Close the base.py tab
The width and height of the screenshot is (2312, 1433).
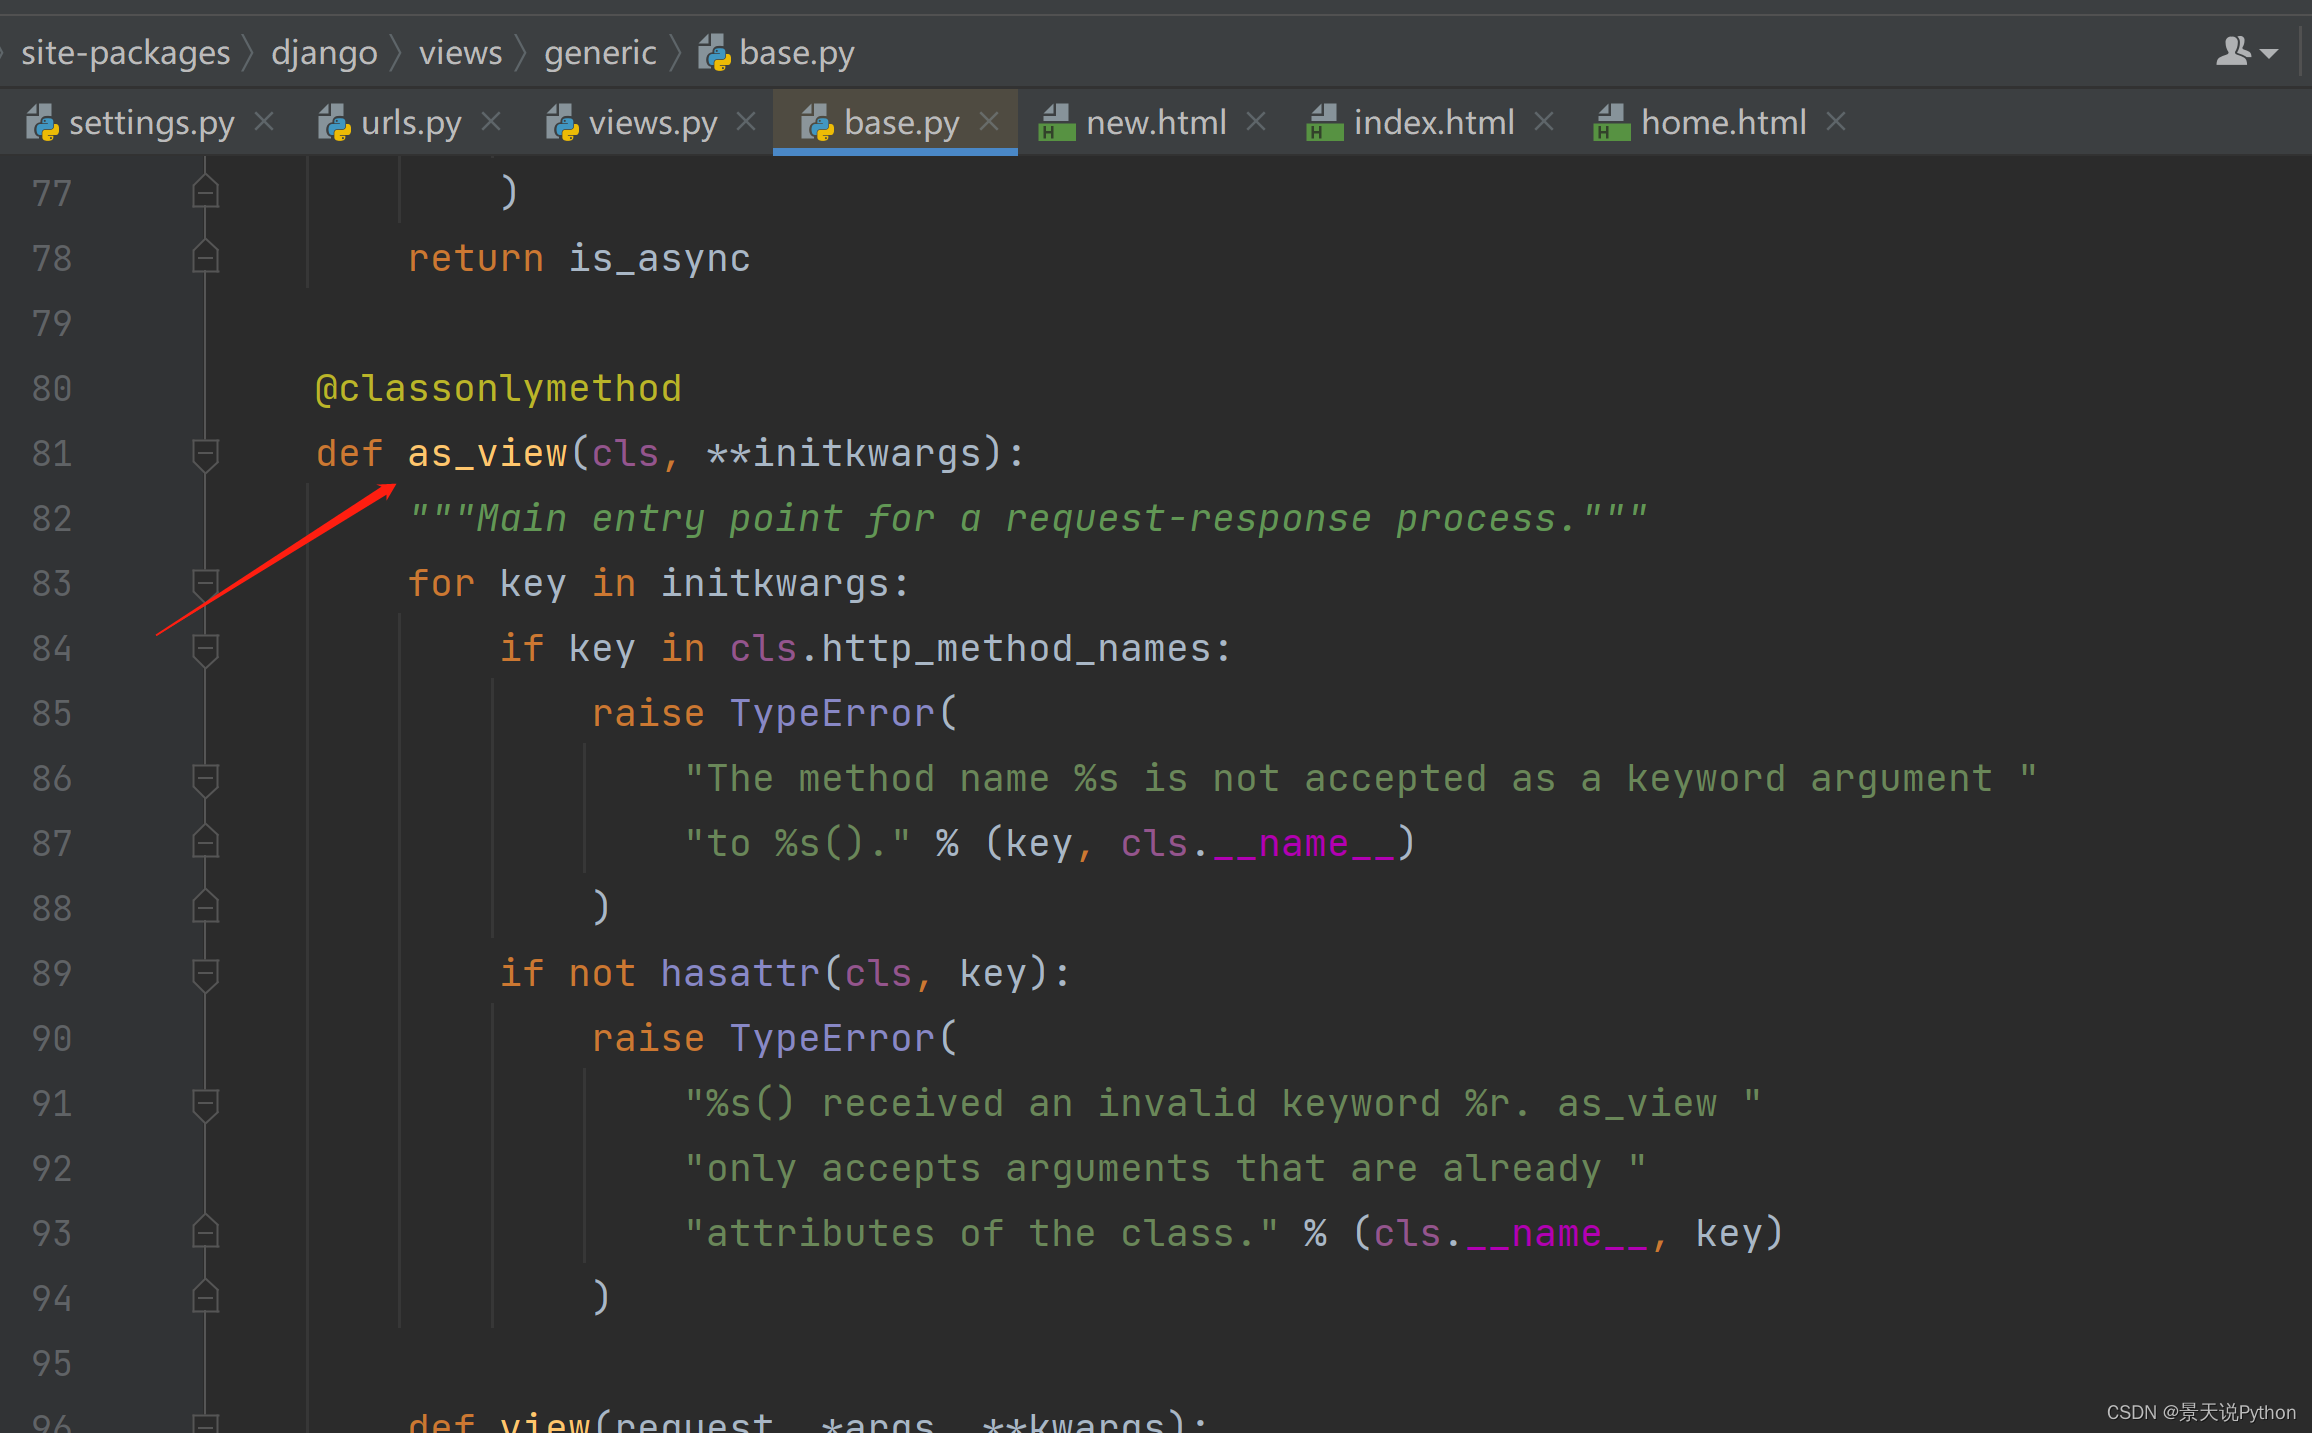(x=989, y=122)
